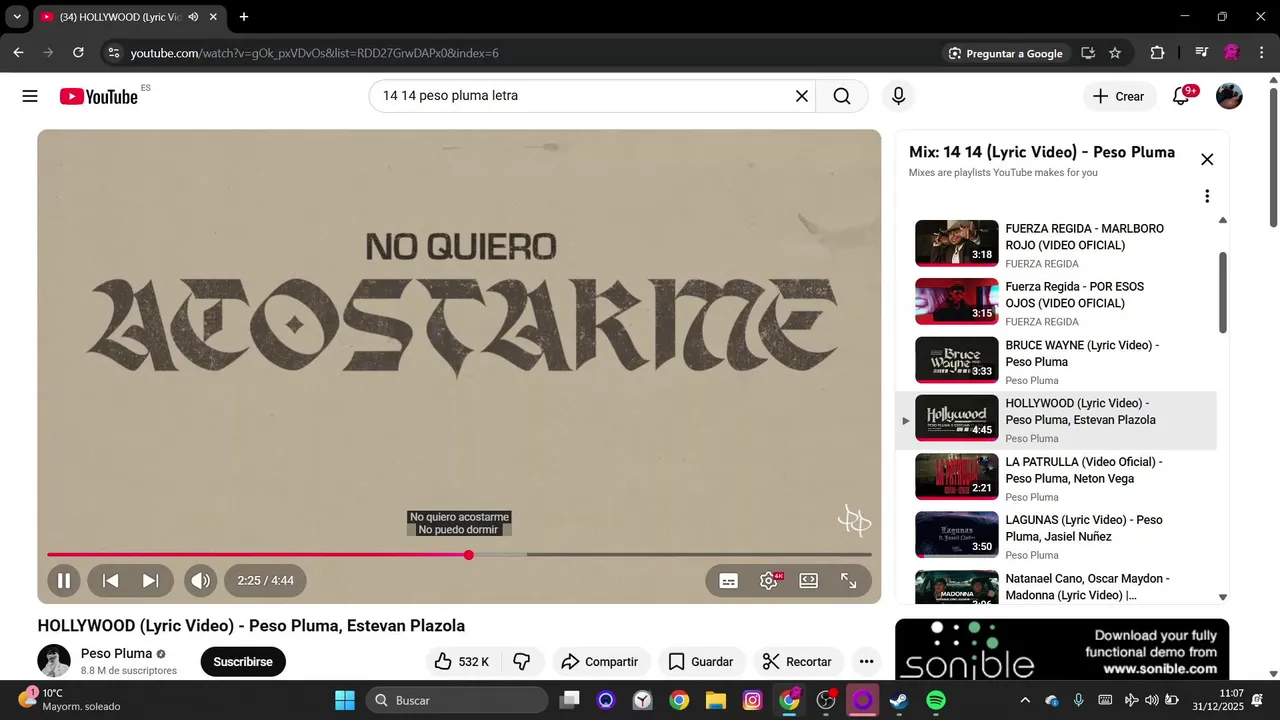Open Chrome extensions puzzle icon
Image resolution: width=1280 pixels, height=720 pixels.
[1157, 53]
